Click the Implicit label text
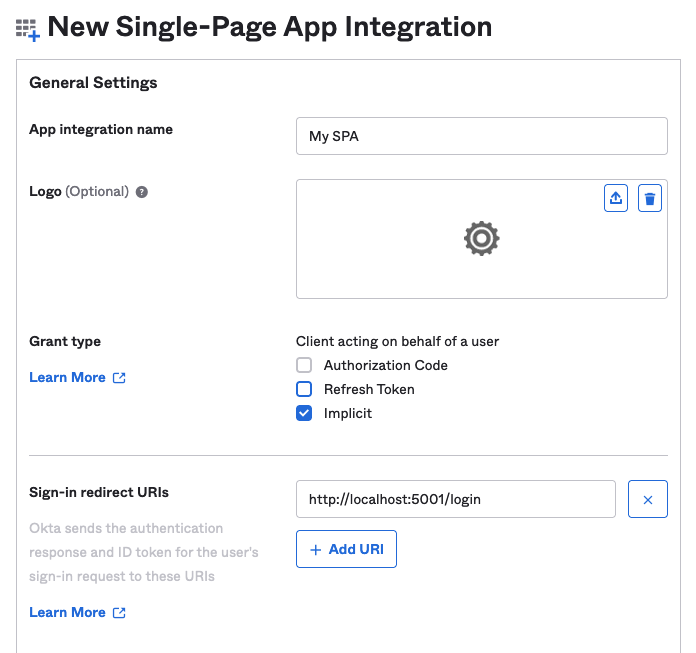The image size is (696, 653). coord(348,413)
